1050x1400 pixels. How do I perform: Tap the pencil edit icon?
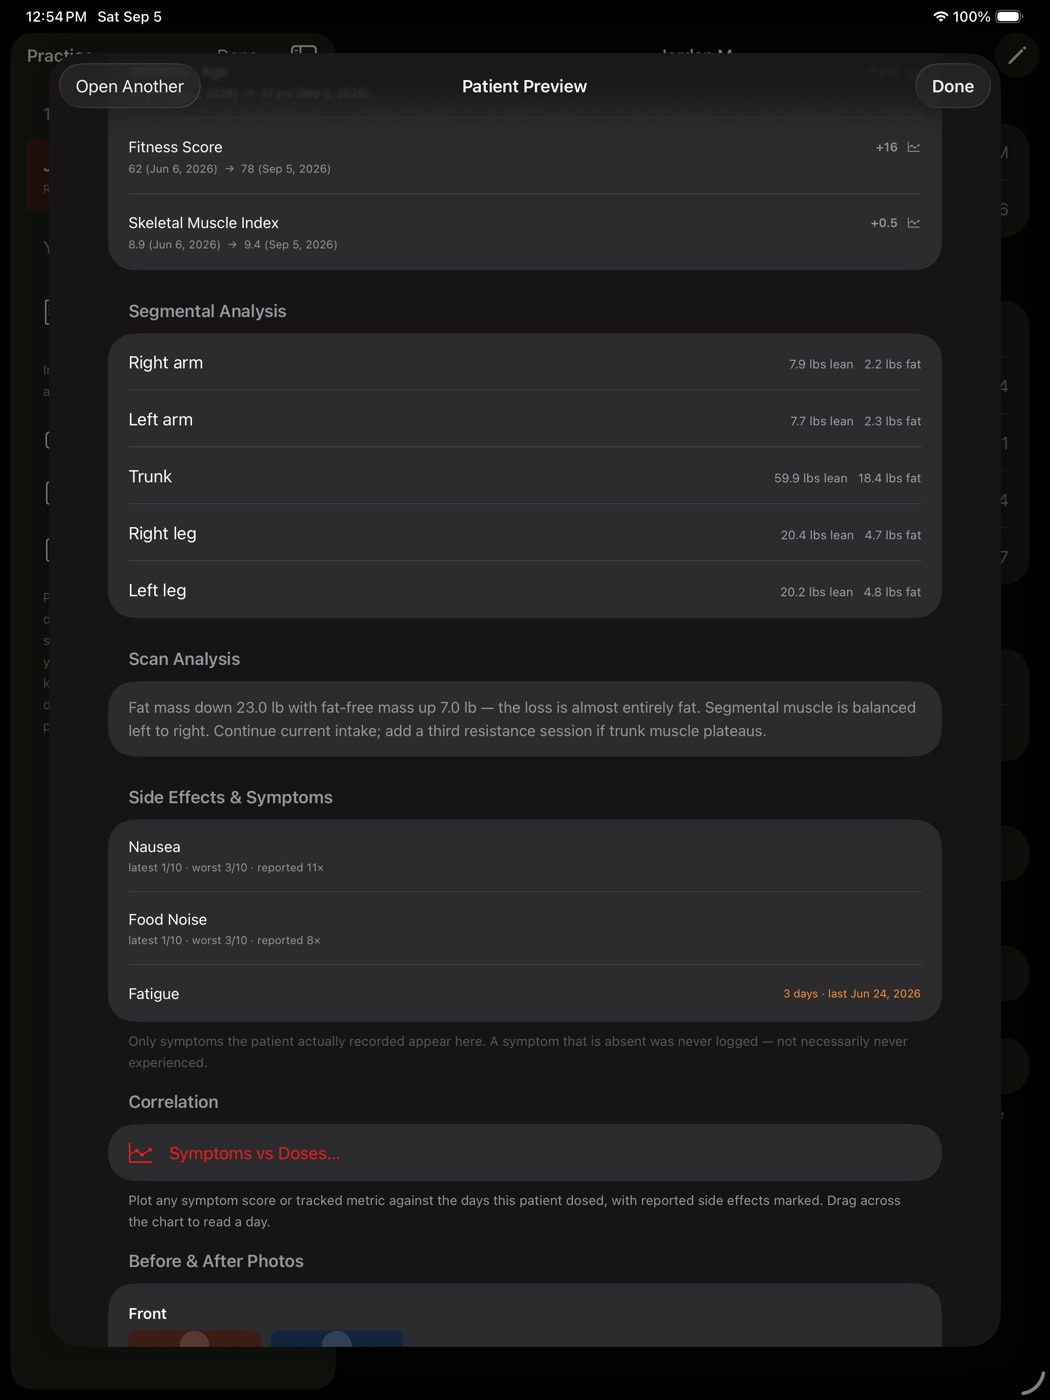(x=1017, y=56)
